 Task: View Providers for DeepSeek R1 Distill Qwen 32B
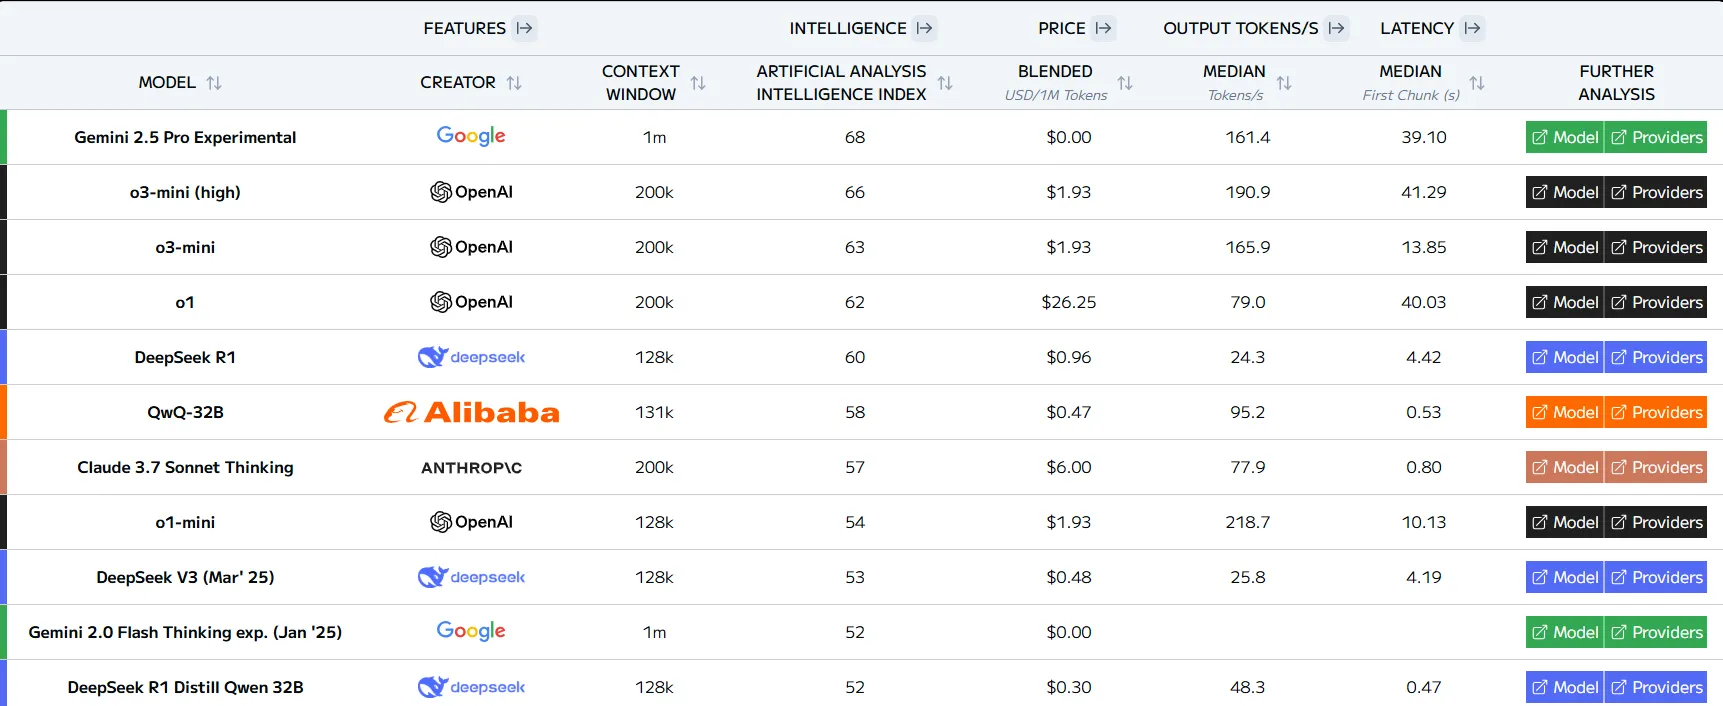coord(1656,687)
